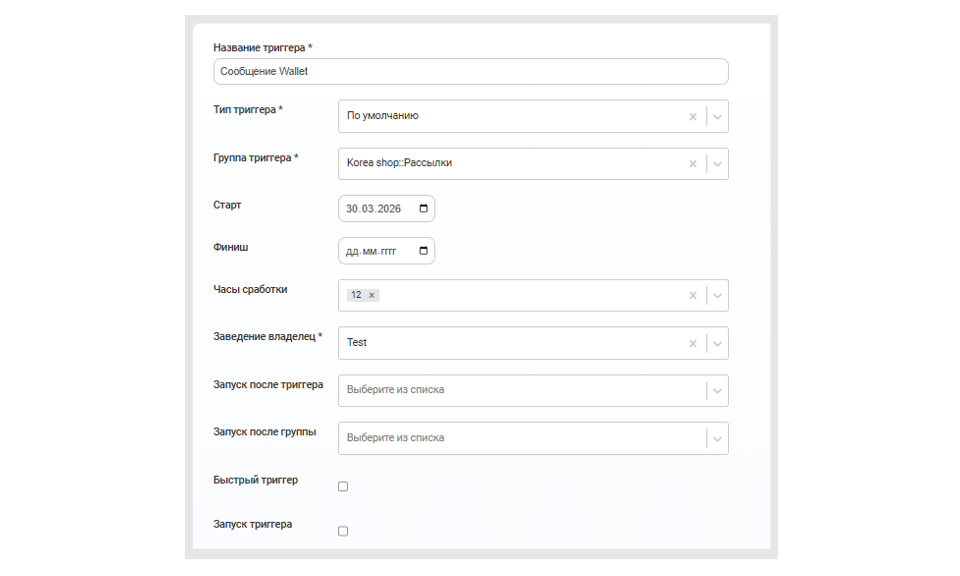Open the Запуск после триггера list
This screenshot has height=576, width=960.
(x=533, y=391)
